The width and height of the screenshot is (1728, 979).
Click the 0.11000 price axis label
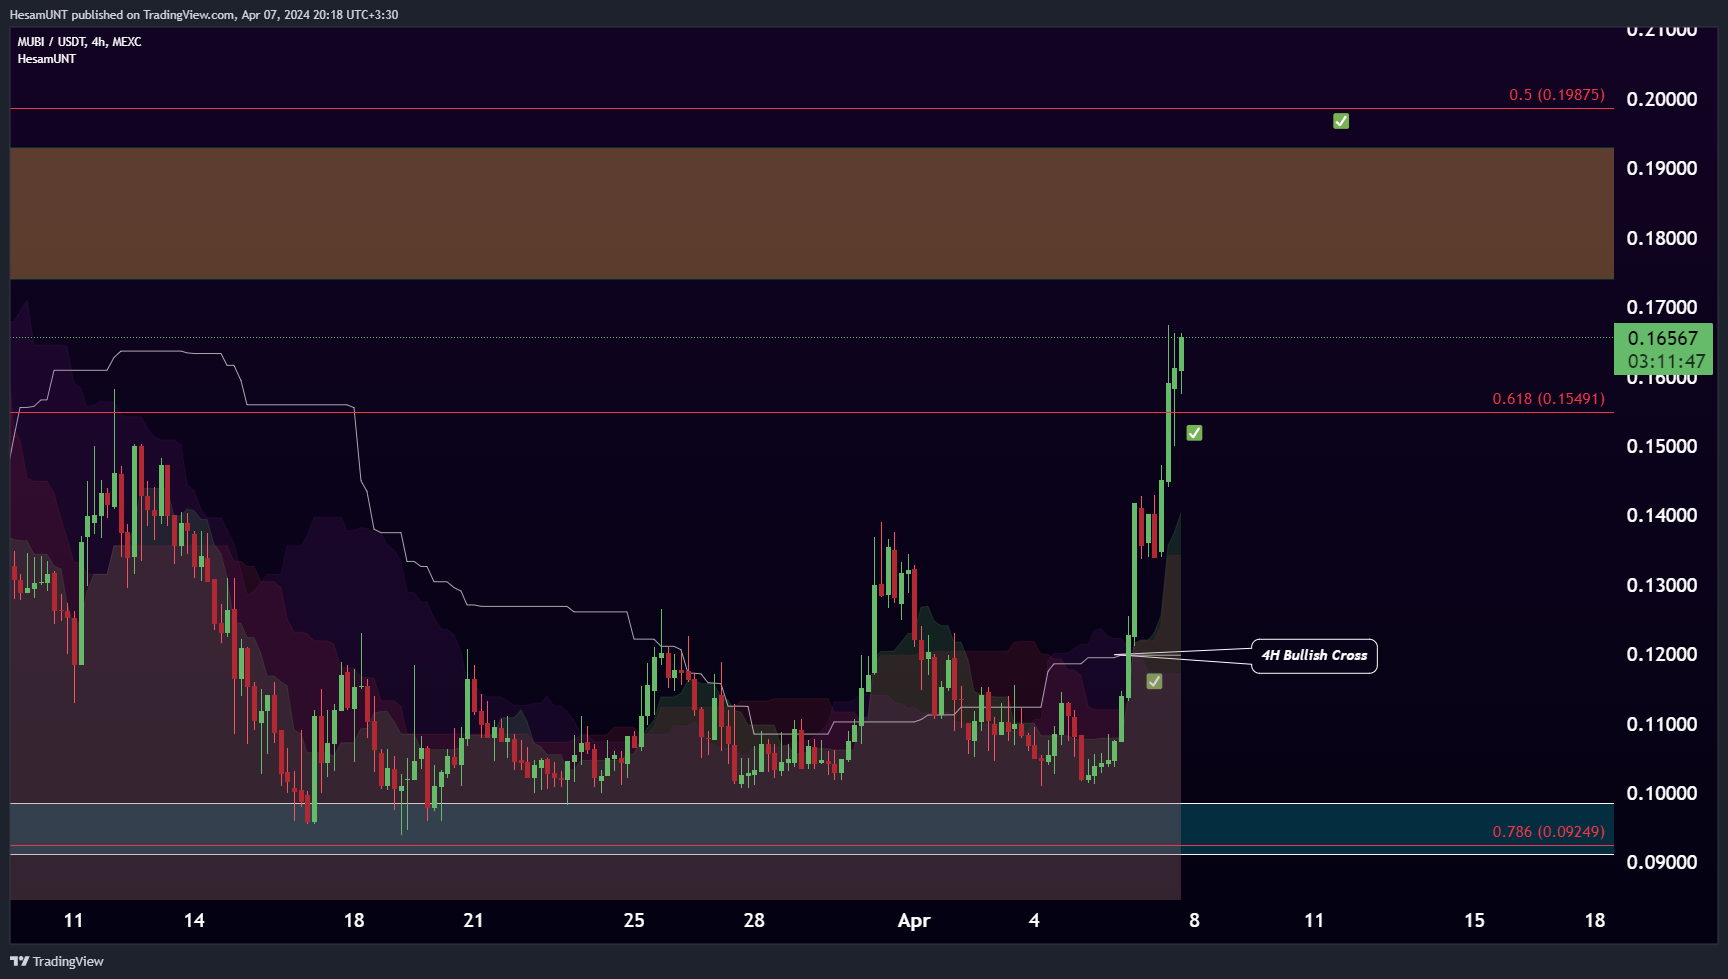point(1662,724)
